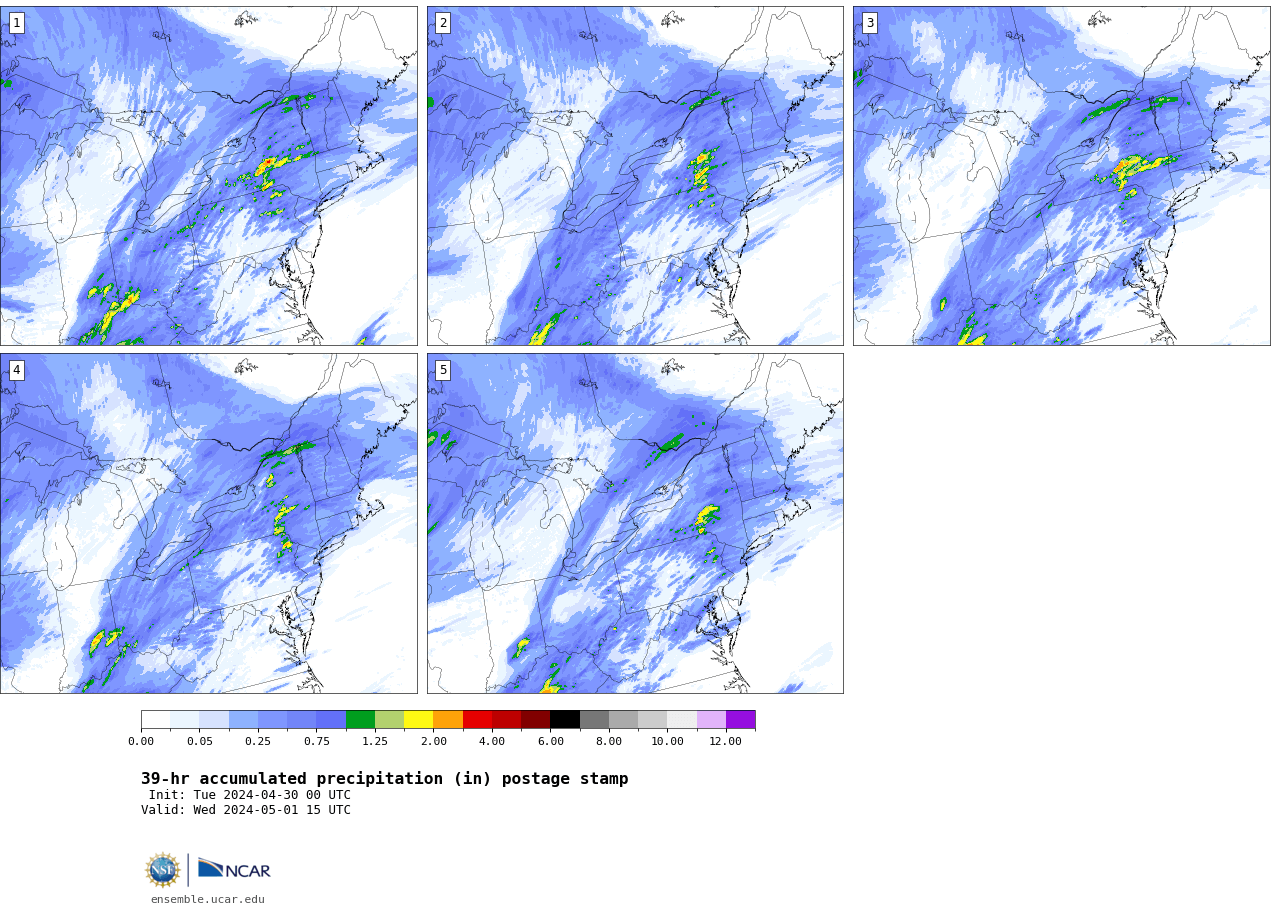Click the Valid Wed 2024-05-01 15 UTC line
The image size is (1280, 910).
tap(246, 811)
